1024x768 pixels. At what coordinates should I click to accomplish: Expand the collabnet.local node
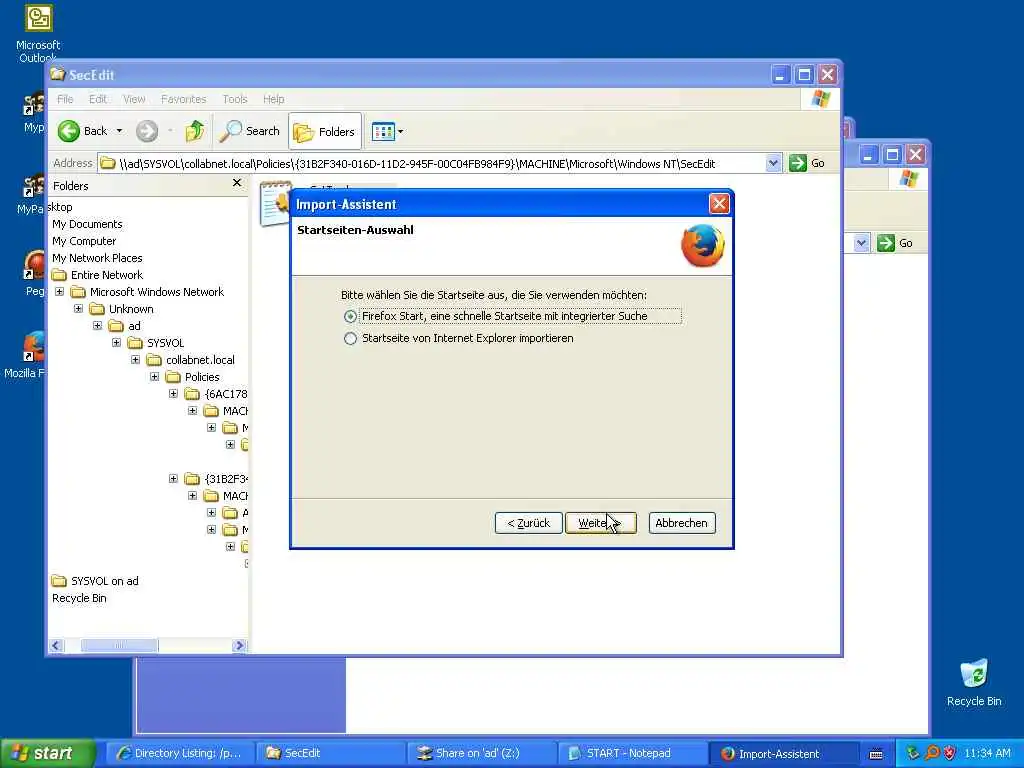[135, 360]
